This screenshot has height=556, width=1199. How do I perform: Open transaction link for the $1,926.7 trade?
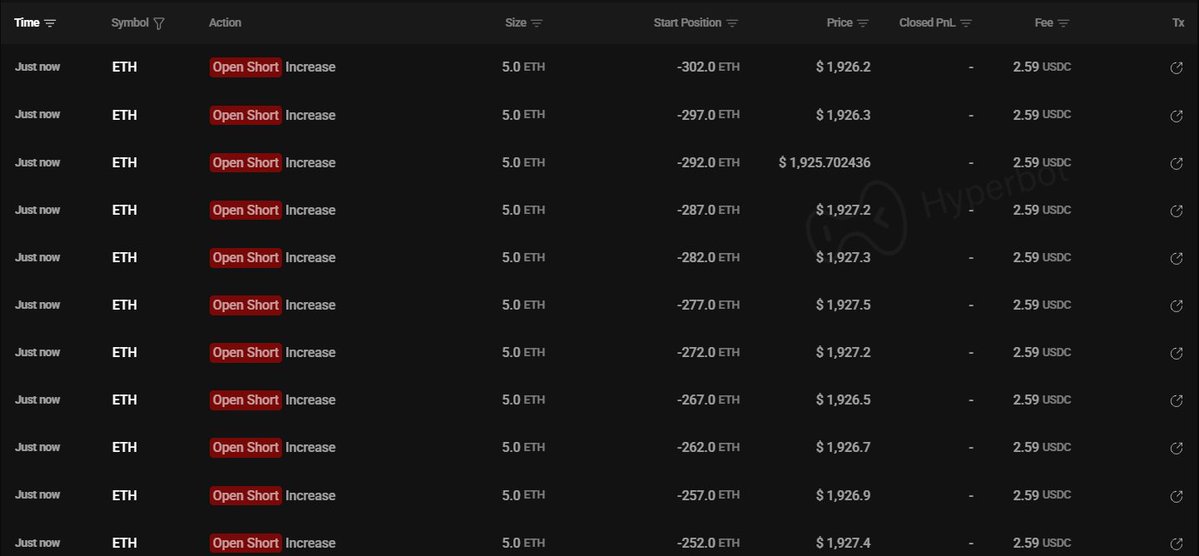1177,448
